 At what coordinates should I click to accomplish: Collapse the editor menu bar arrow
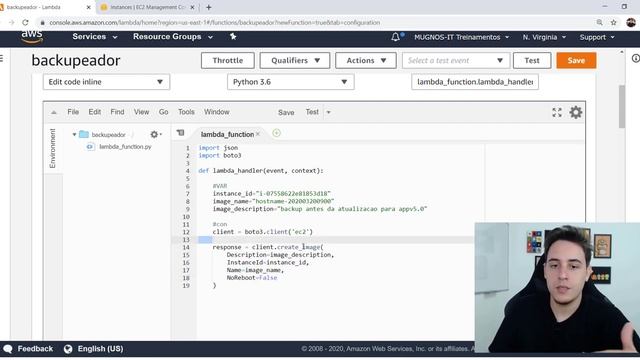(x=54, y=112)
